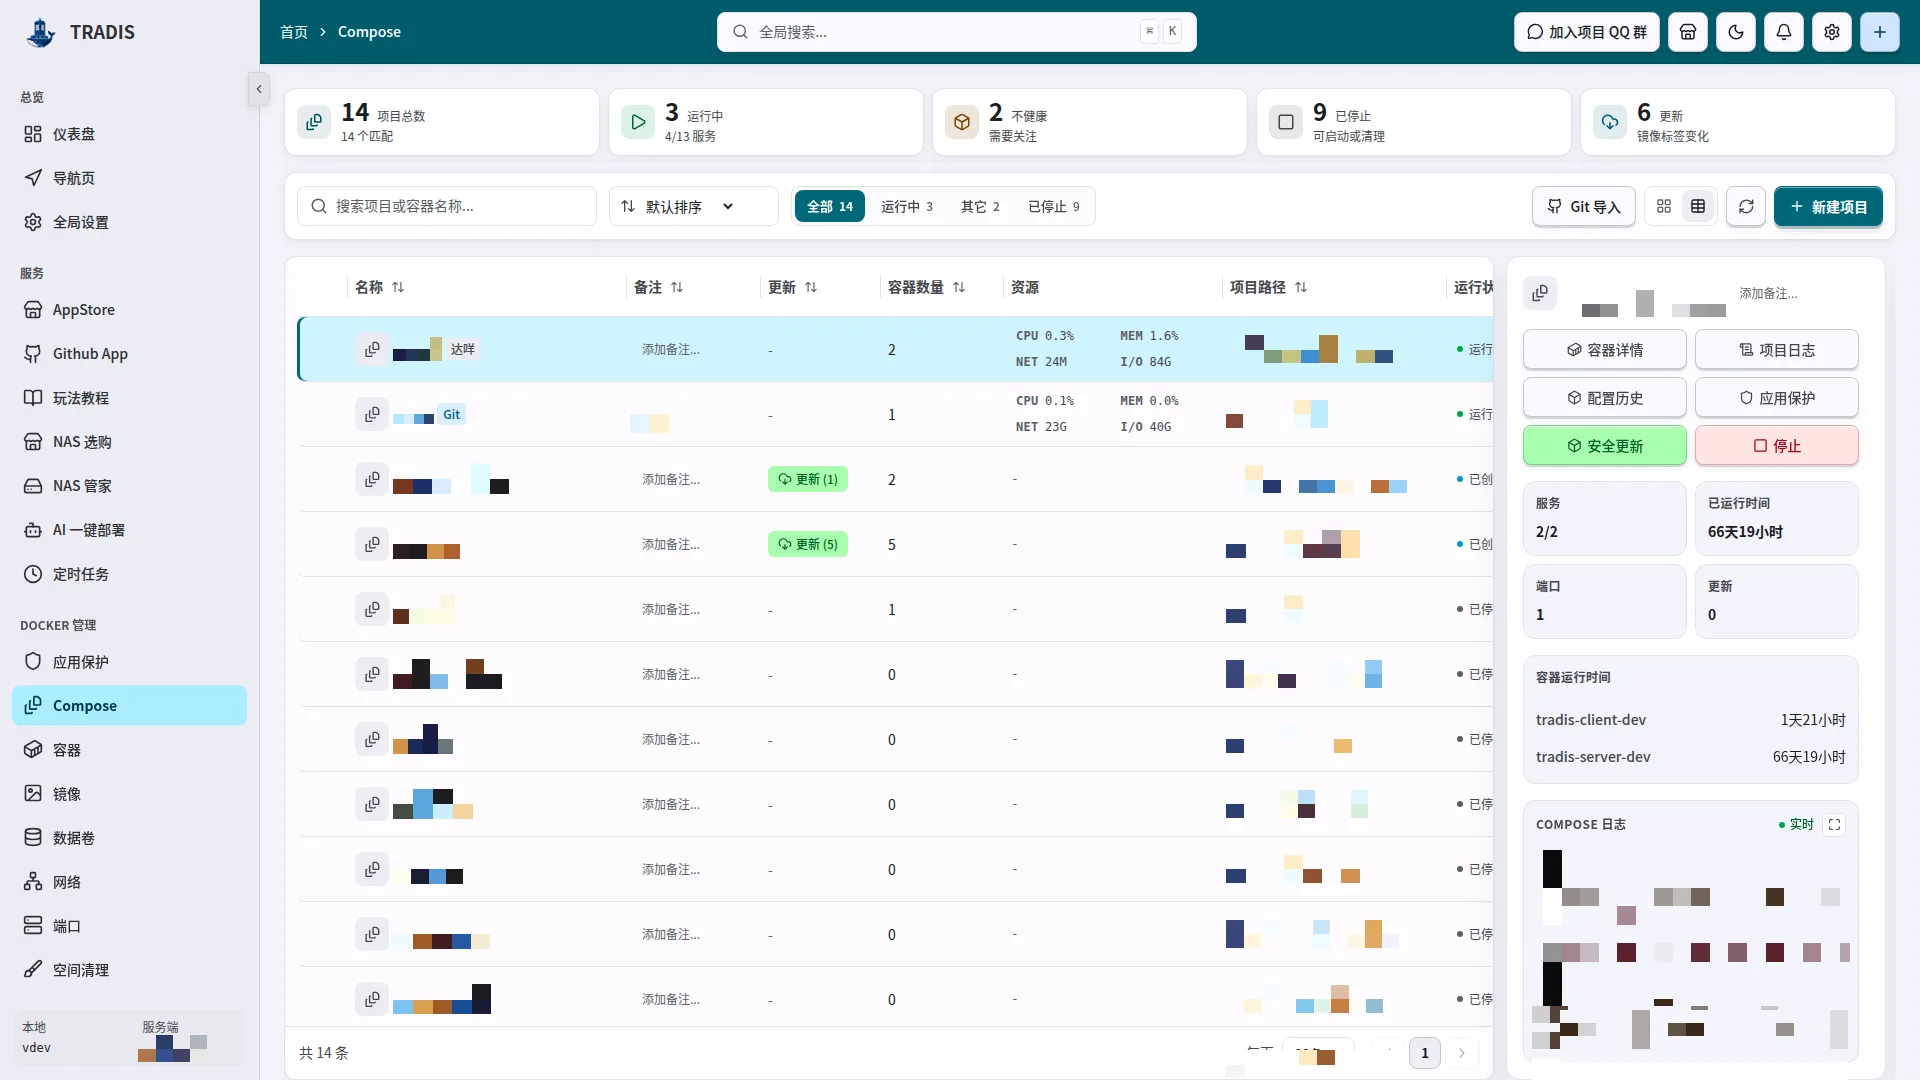Select the 其它 2 filter tab

point(980,206)
